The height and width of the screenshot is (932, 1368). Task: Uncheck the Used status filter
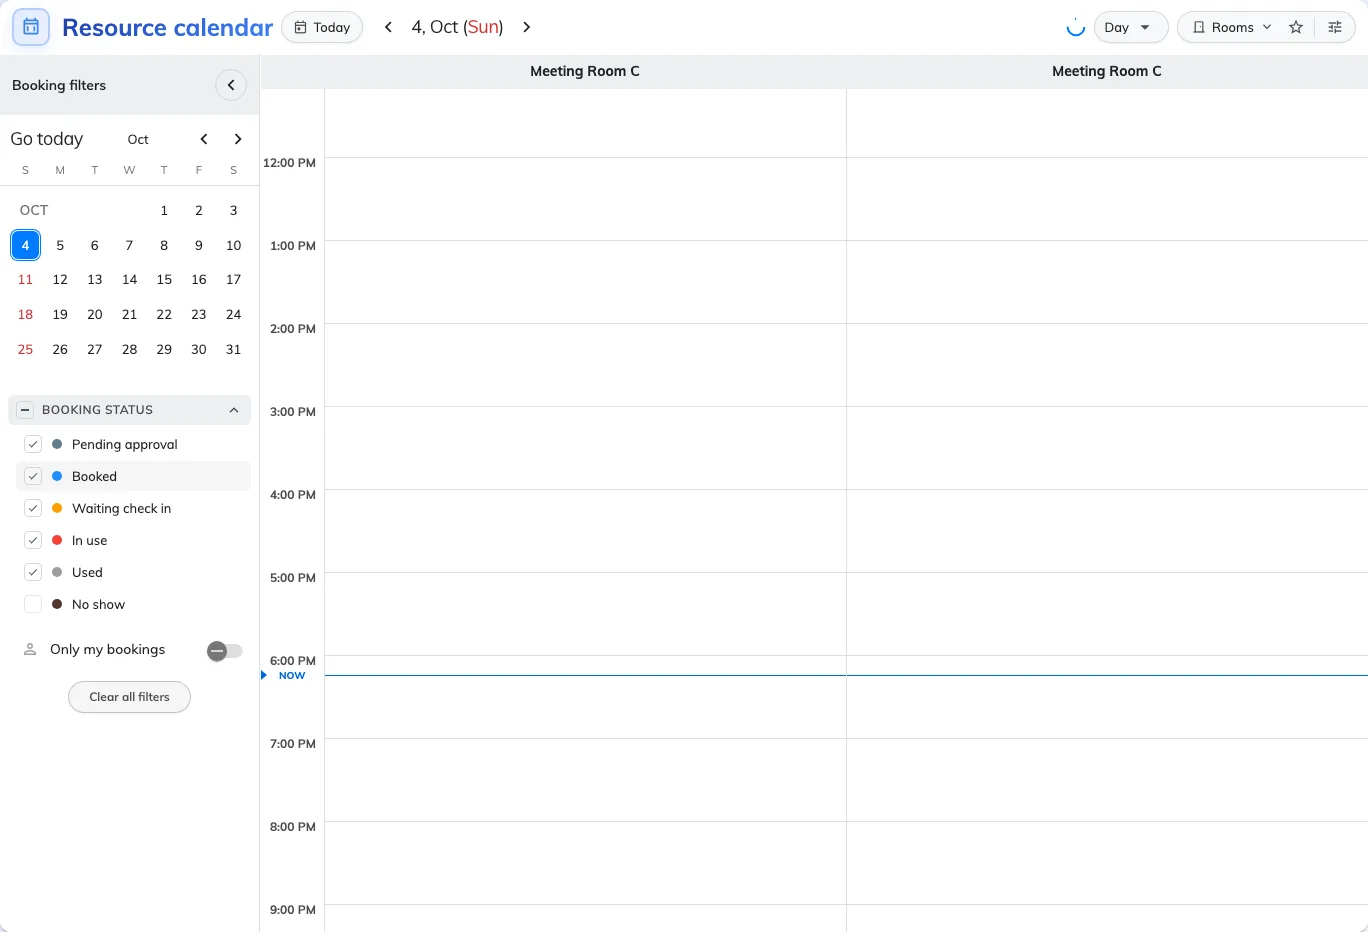pos(33,572)
